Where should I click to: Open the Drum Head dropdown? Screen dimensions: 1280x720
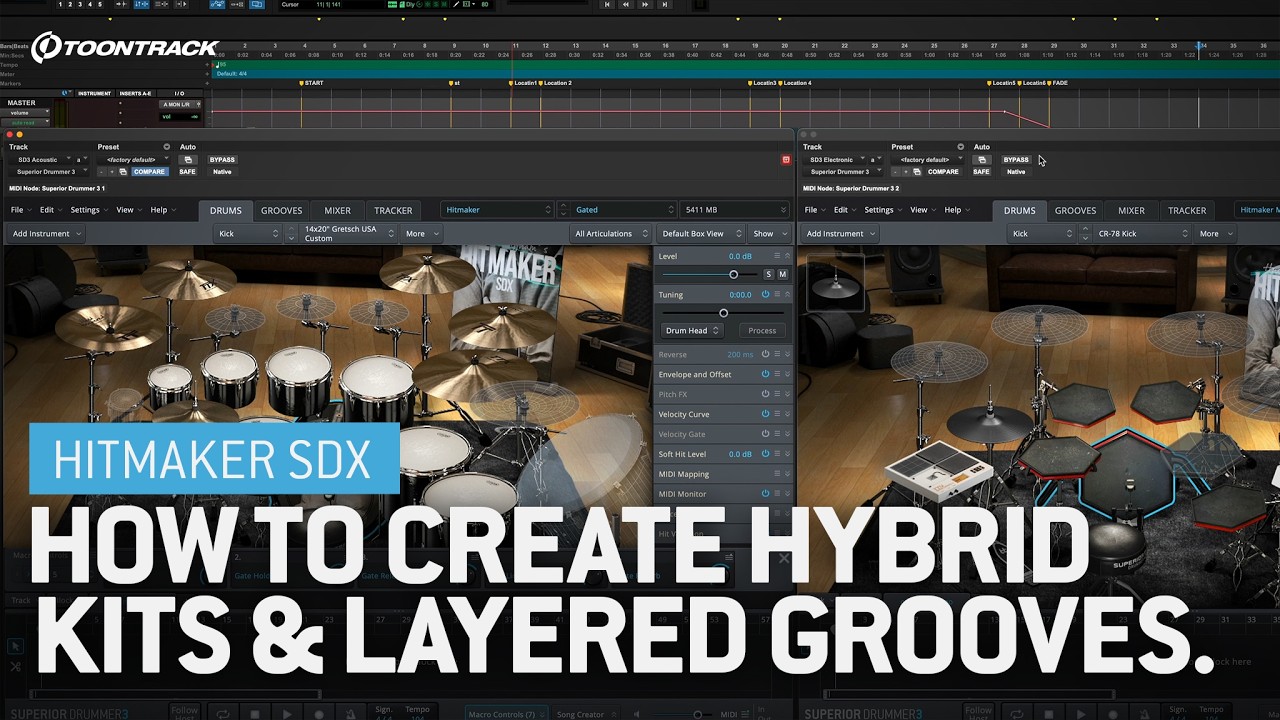click(692, 330)
